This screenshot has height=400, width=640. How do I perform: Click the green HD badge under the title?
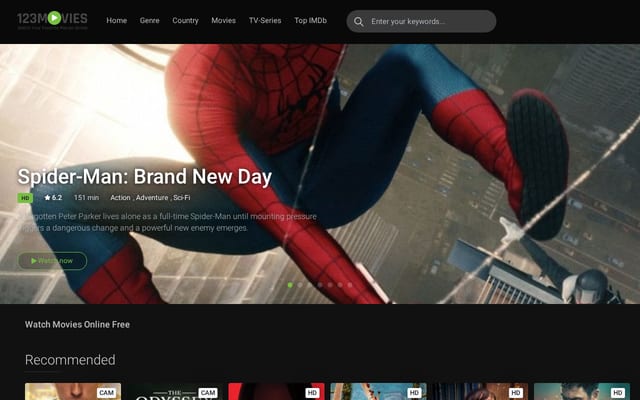pos(25,198)
